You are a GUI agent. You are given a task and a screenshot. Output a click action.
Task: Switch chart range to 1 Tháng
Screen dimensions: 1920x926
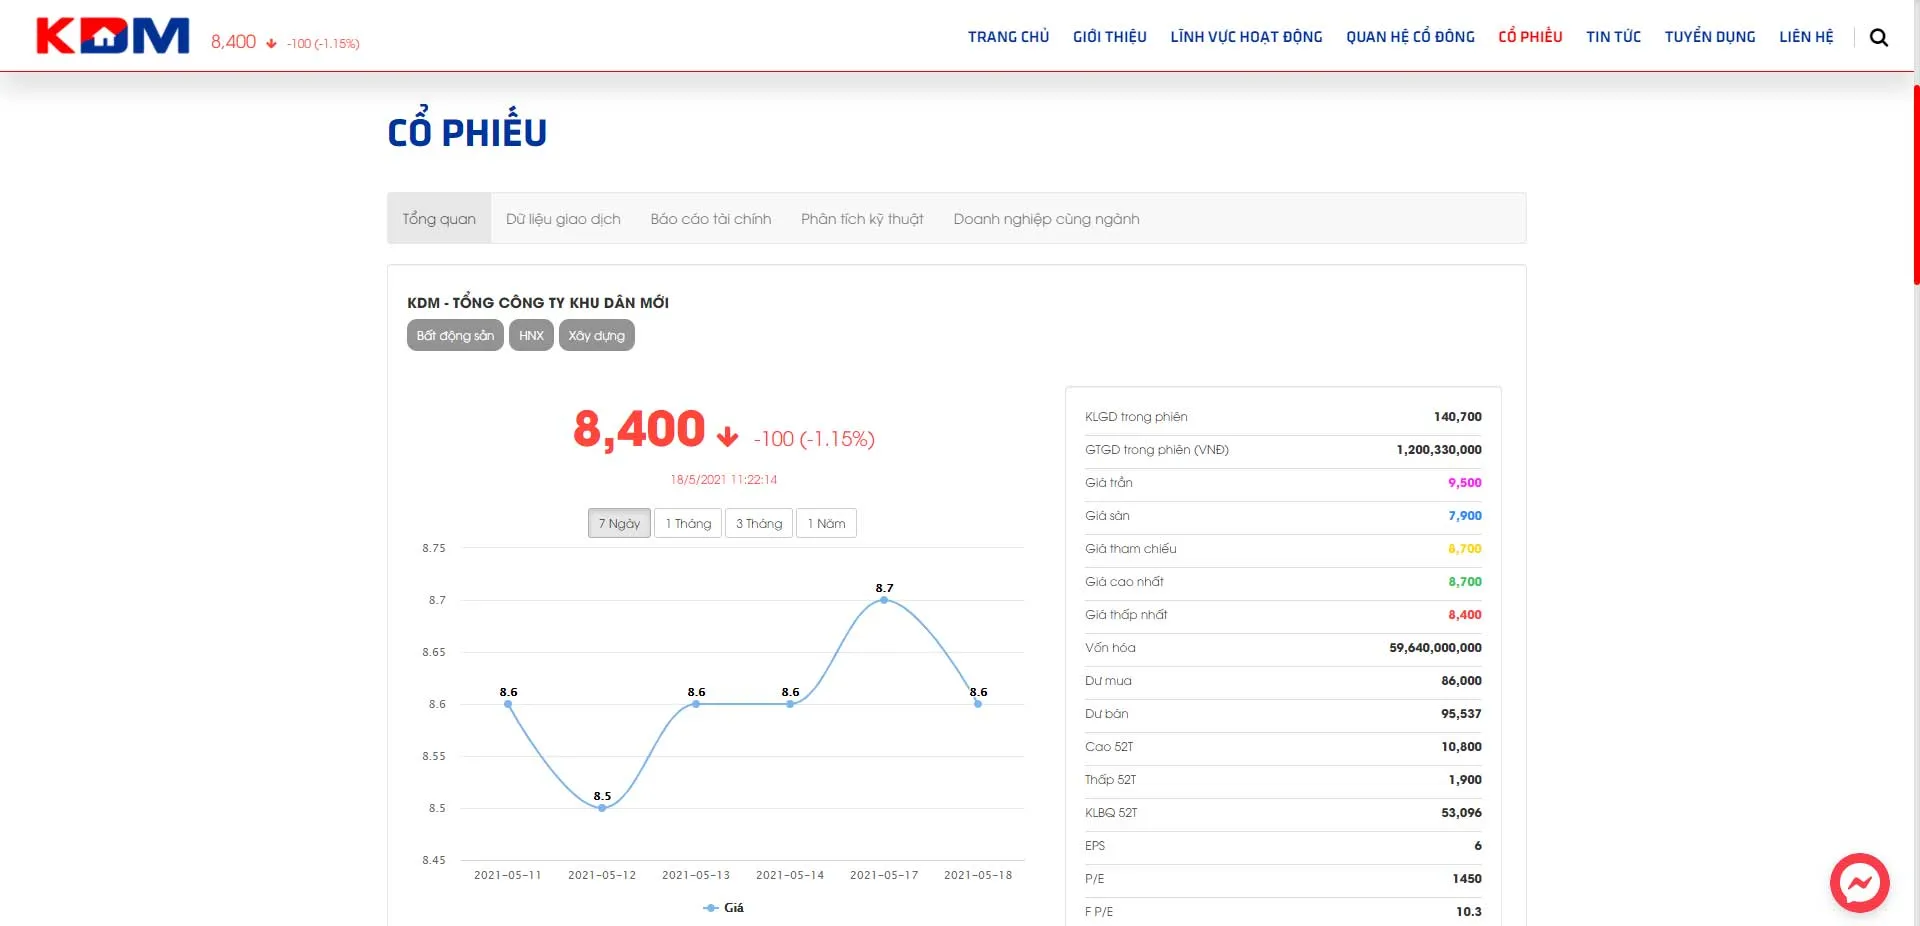pos(688,523)
